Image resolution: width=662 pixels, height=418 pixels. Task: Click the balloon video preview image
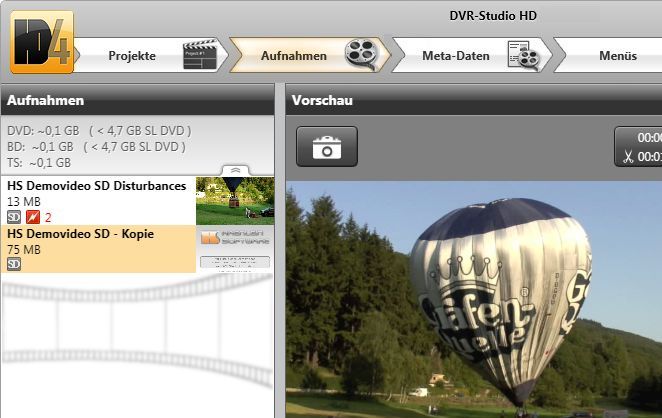tap(474, 300)
